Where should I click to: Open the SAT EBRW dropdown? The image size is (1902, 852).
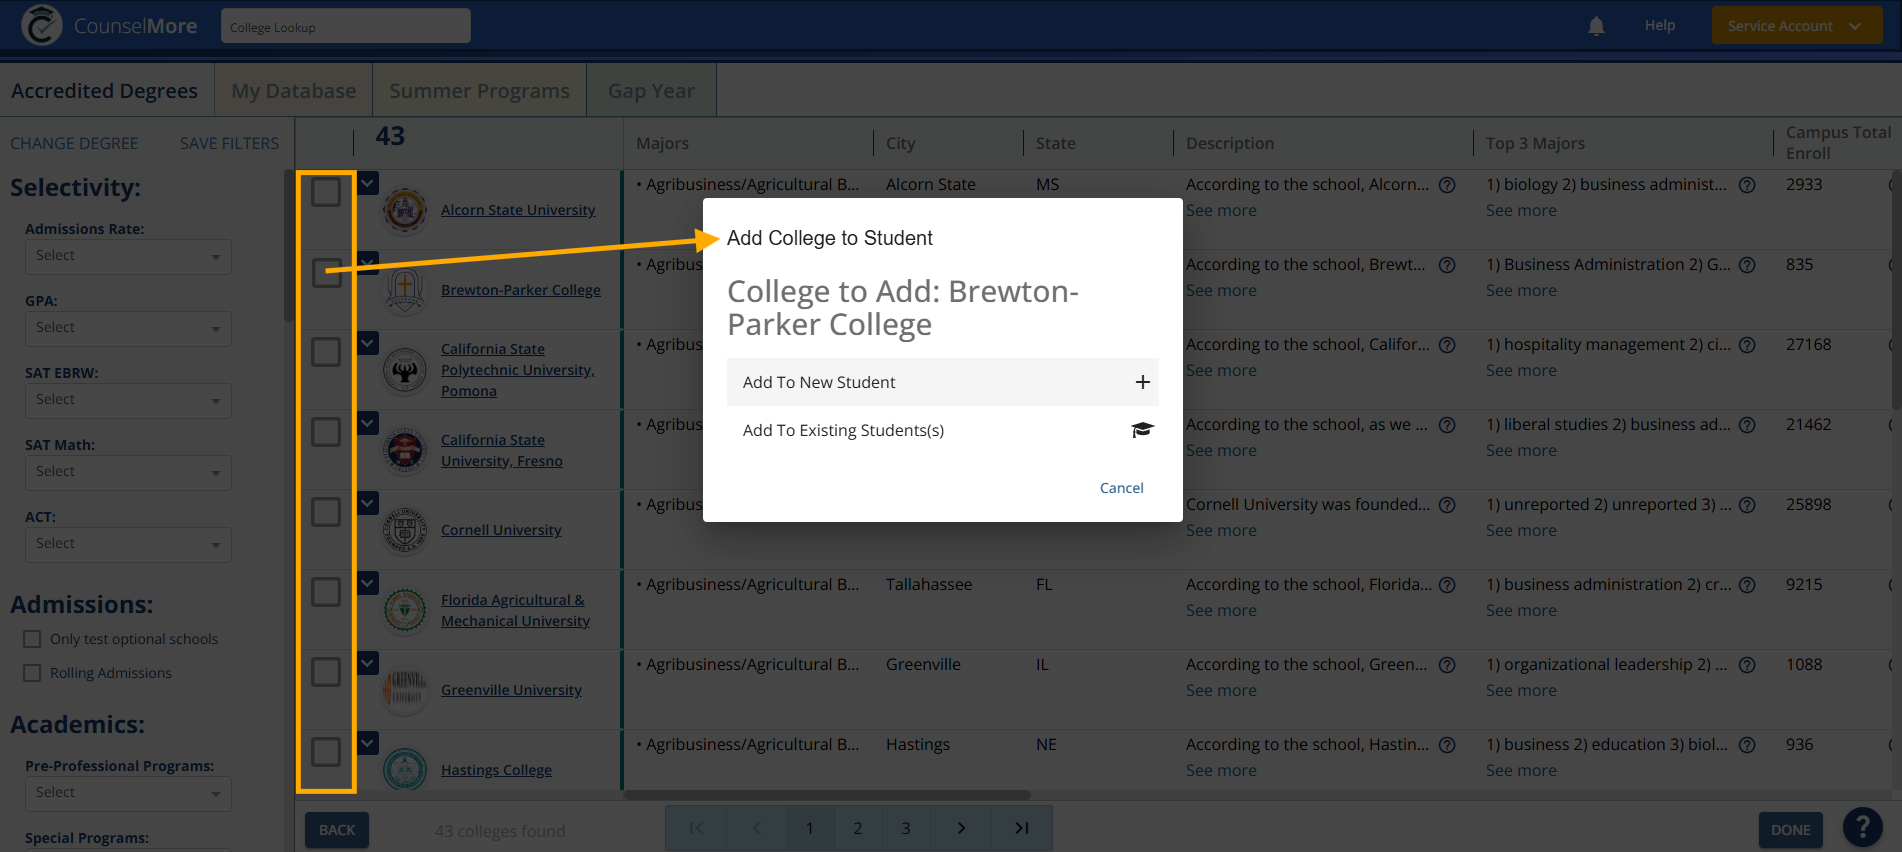pos(128,401)
